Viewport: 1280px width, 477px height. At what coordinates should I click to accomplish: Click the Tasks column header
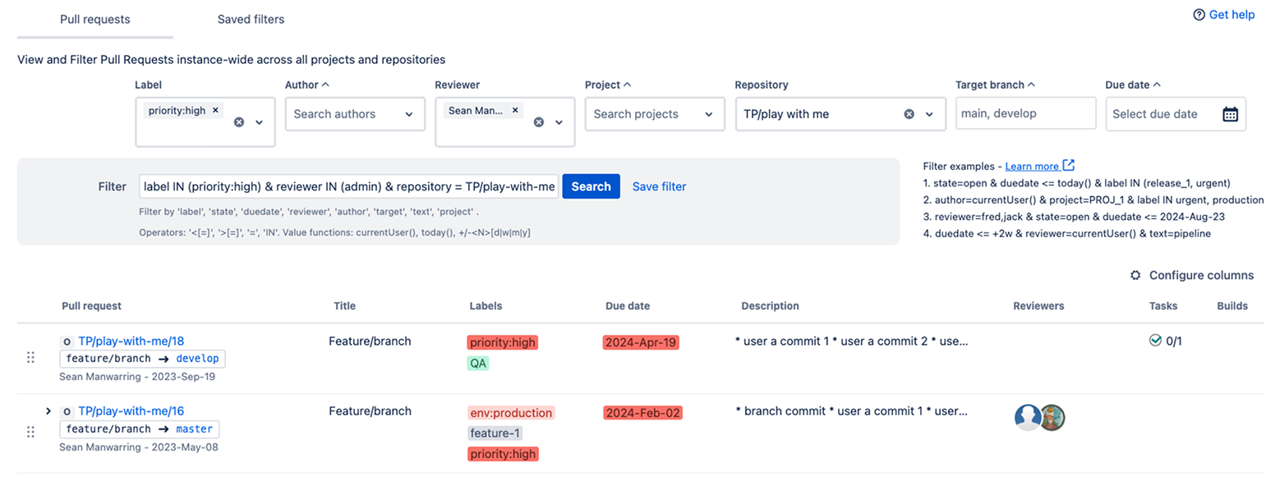[x=1163, y=306]
